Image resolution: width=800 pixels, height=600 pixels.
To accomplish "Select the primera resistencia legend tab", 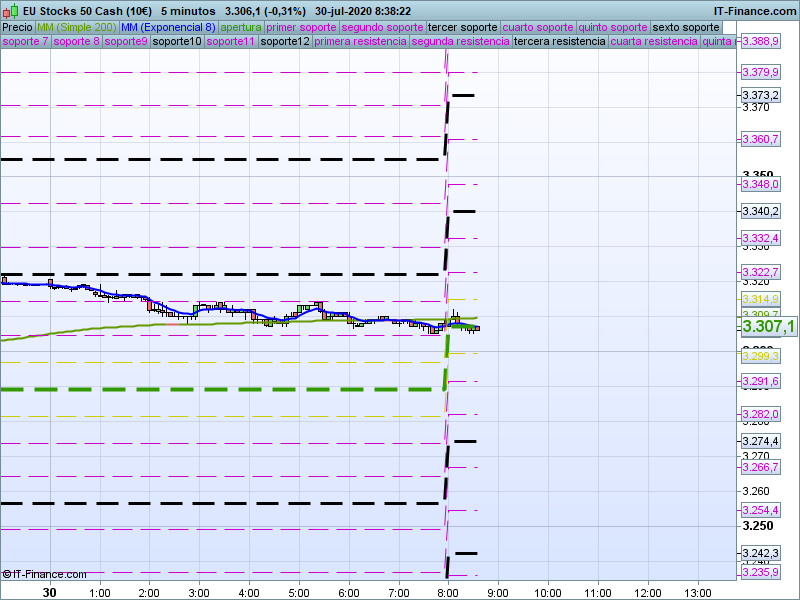I will (x=360, y=42).
